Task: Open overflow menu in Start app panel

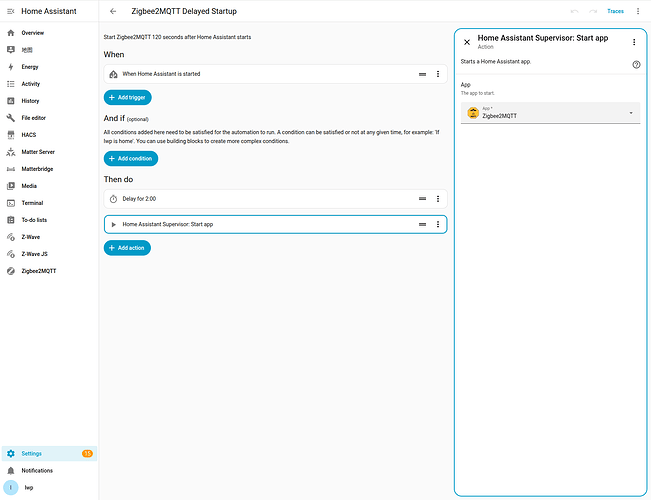Action: (634, 42)
